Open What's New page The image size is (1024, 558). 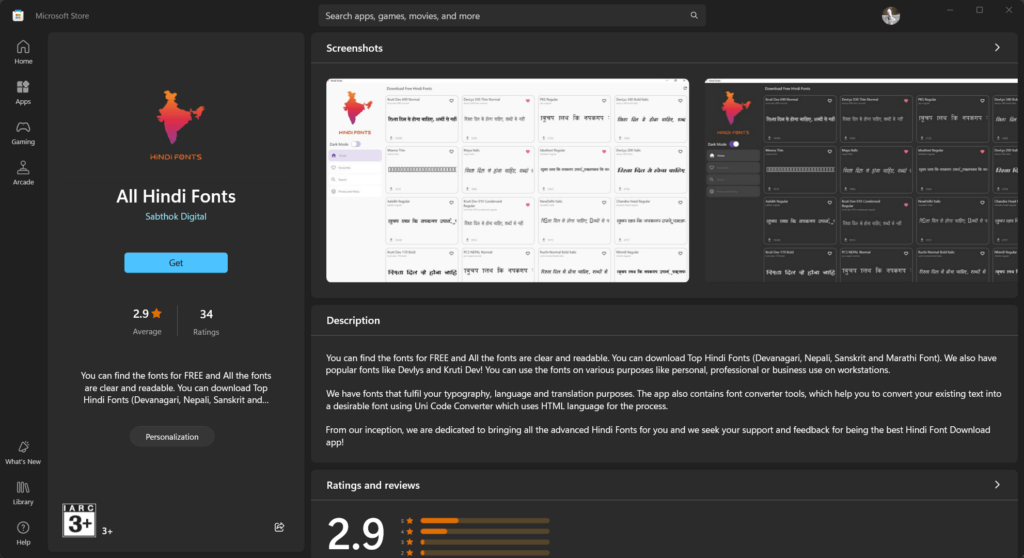tap(23, 453)
